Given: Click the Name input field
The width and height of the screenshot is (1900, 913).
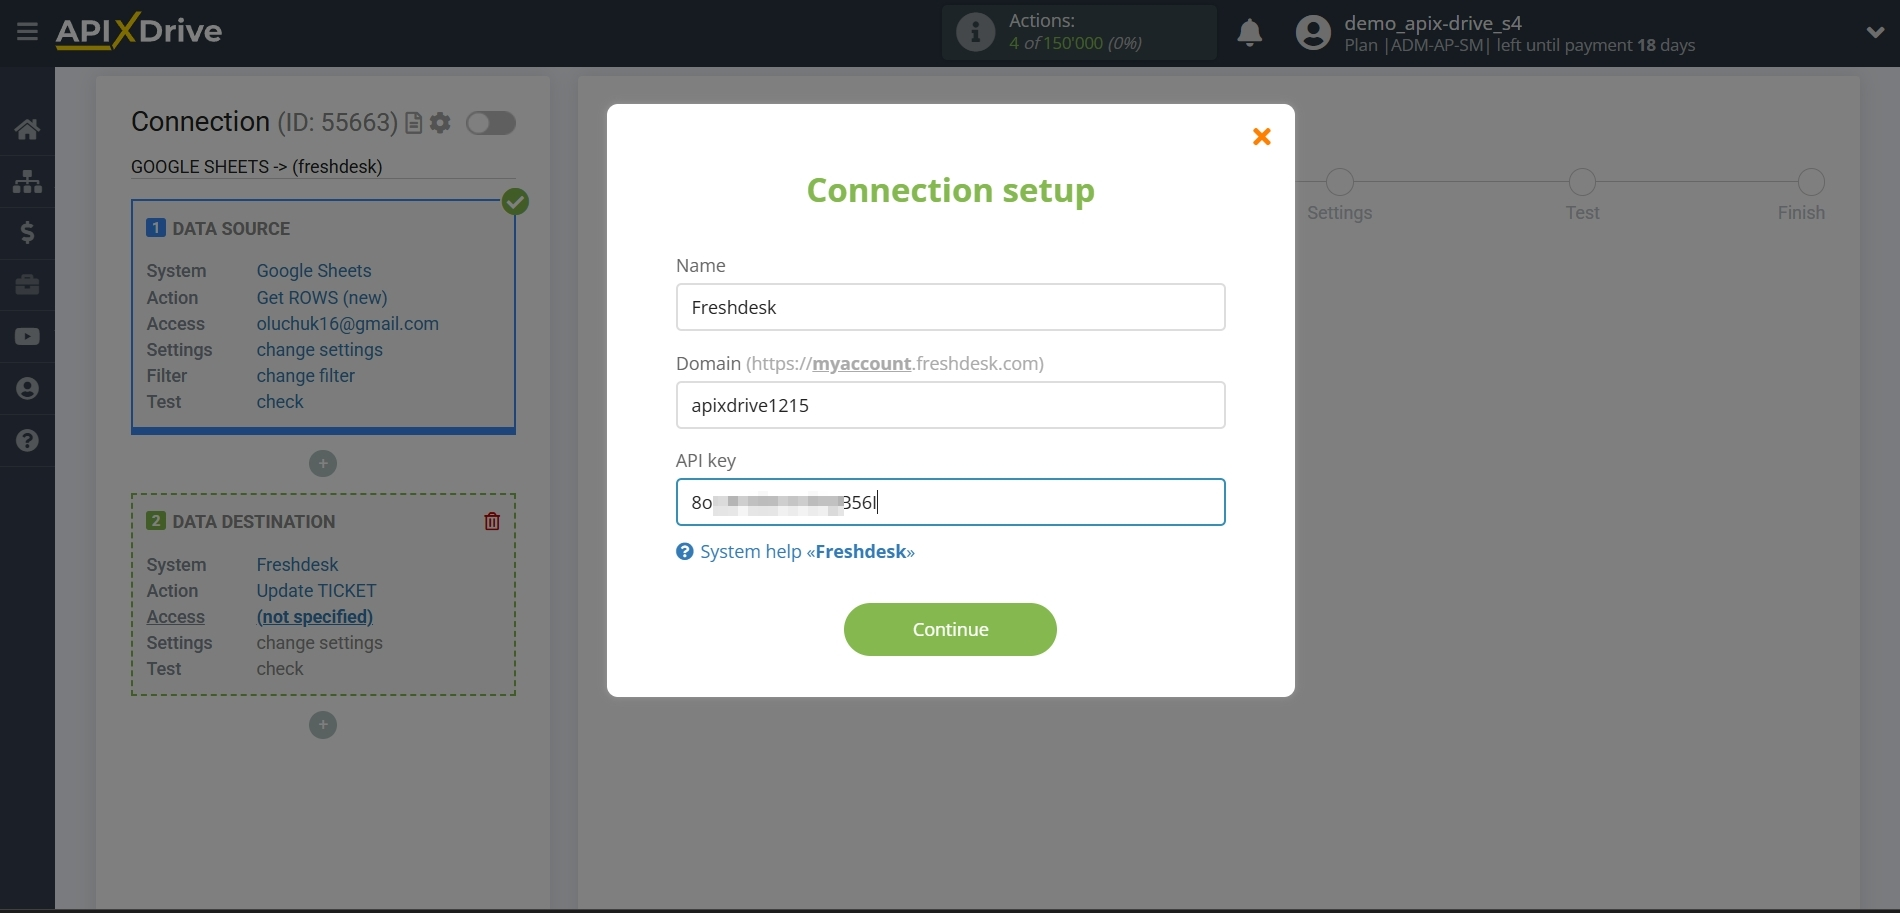Looking at the screenshot, I should (x=950, y=307).
